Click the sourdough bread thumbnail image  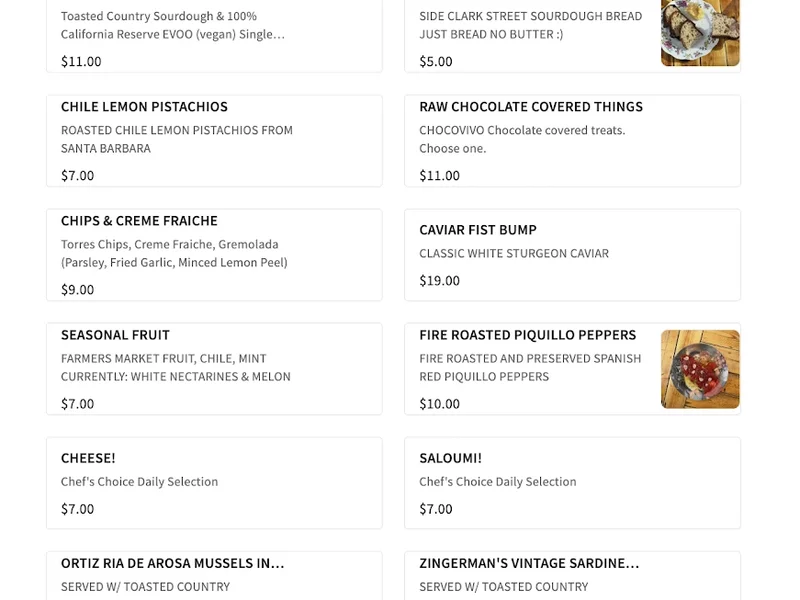pyautogui.click(x=699, y=27)
